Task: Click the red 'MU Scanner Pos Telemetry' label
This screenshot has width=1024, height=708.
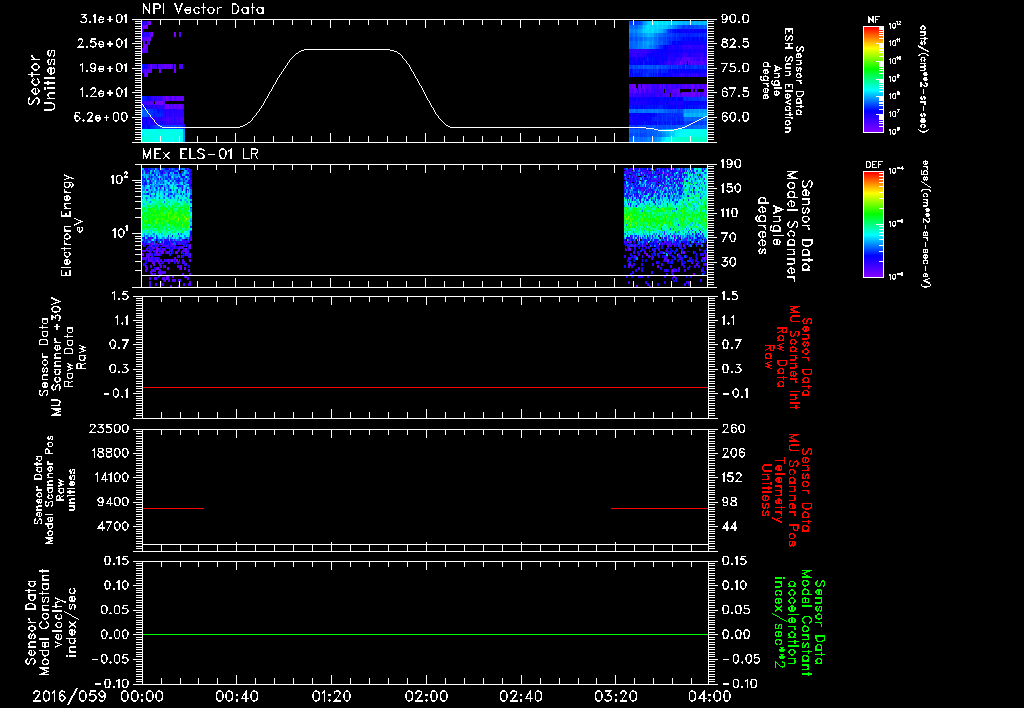Action: click(x=786, y=490)
